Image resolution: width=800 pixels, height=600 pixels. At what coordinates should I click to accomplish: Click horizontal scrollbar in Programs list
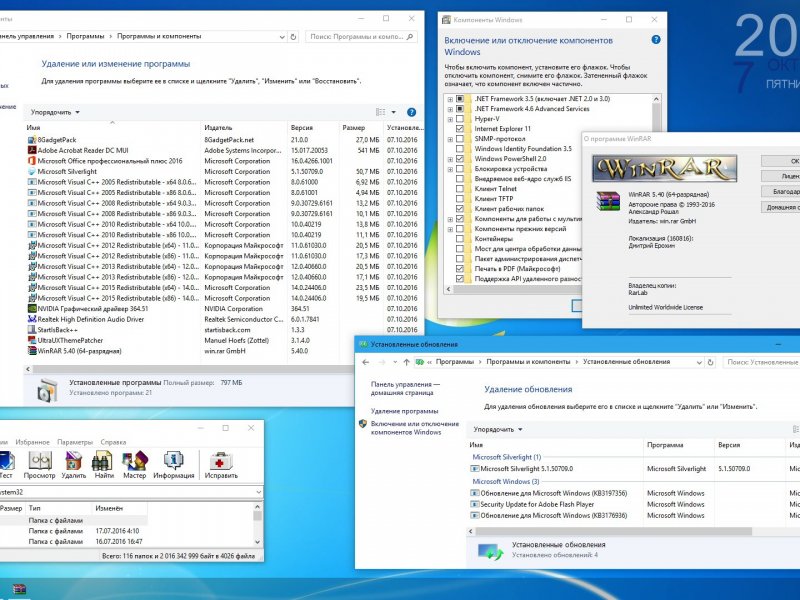[x=191, y=369]
